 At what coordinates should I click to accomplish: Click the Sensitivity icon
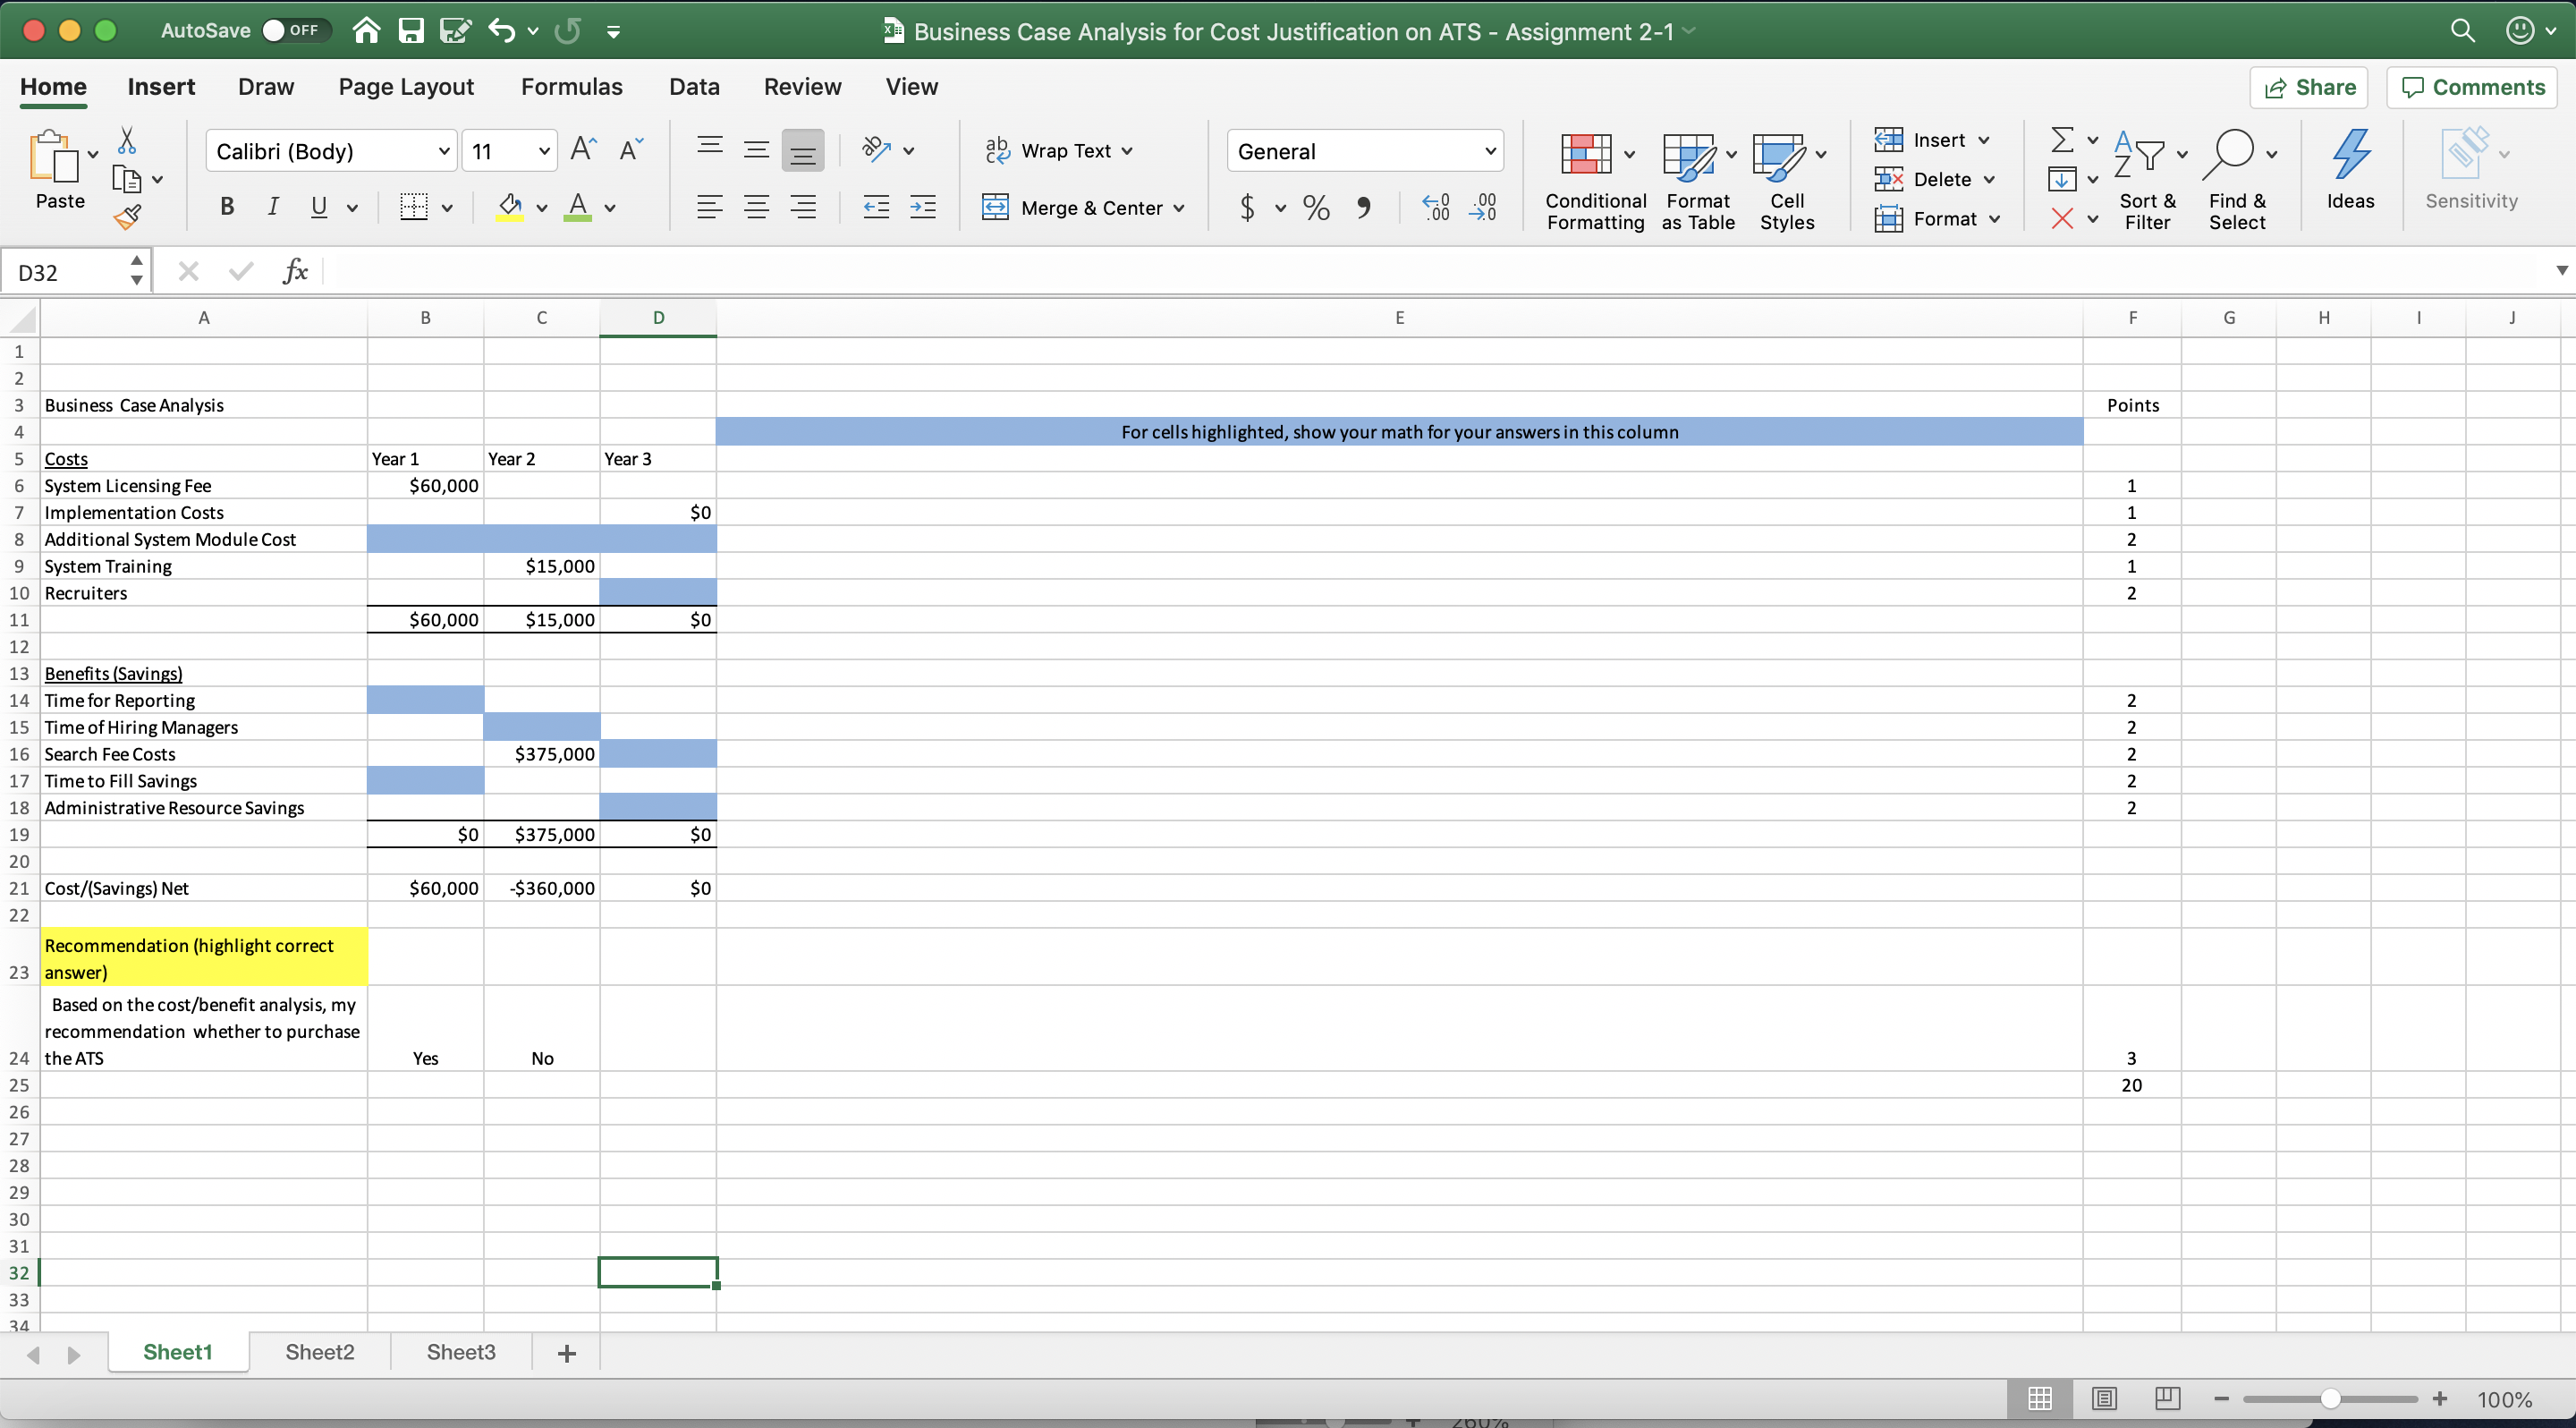[x=2470, y=170]
